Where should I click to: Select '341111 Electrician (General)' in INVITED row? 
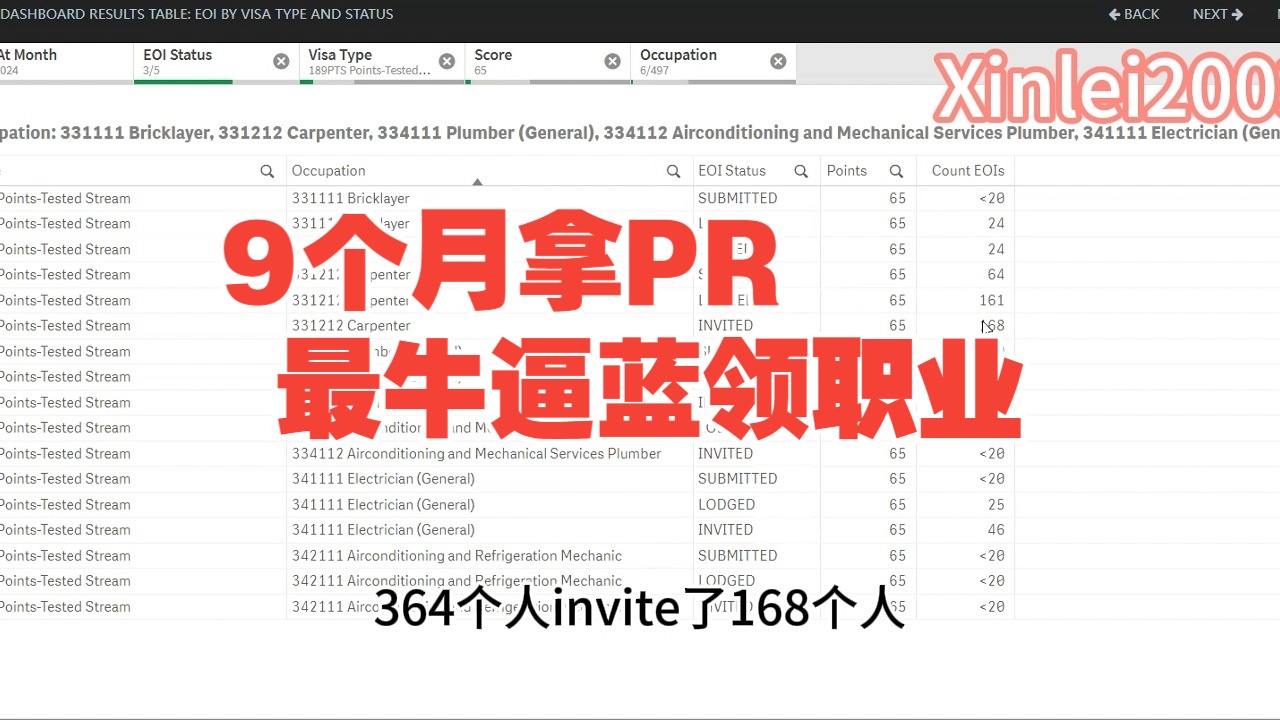(383, 530)
